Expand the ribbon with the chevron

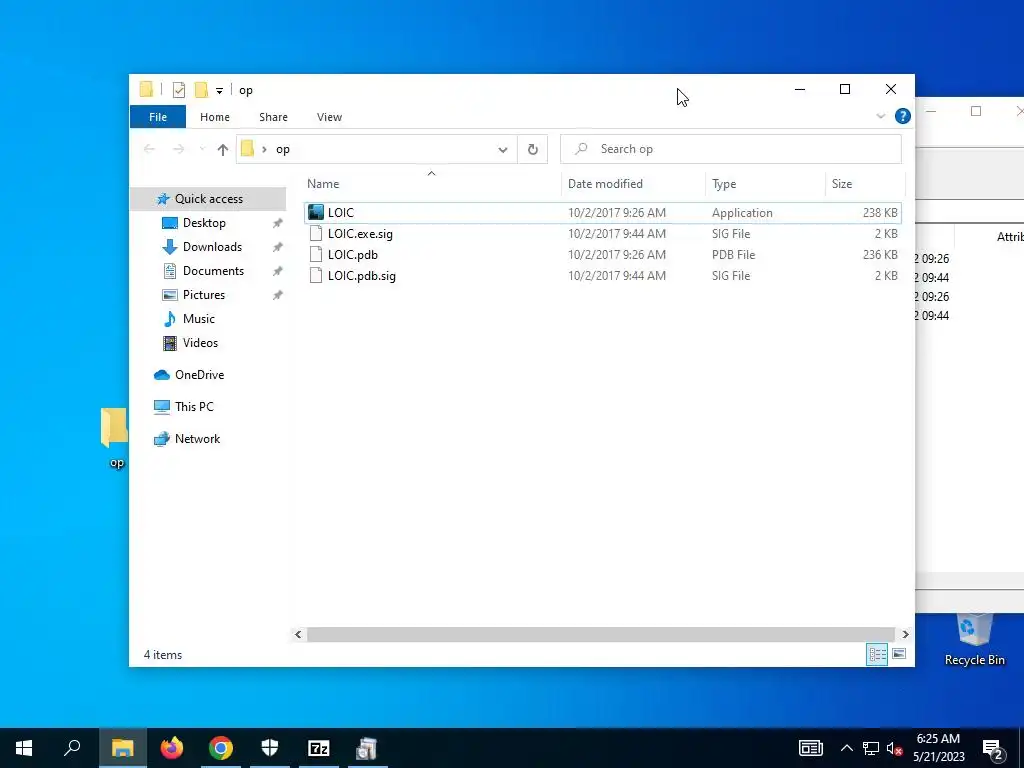coord(880,116)
